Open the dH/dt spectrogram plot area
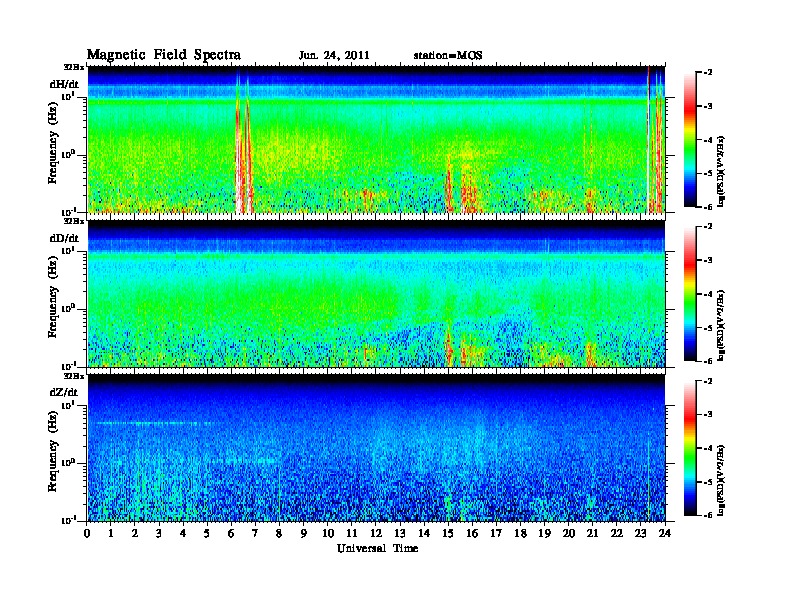This screenshot has width=792, height=612. 377,139
